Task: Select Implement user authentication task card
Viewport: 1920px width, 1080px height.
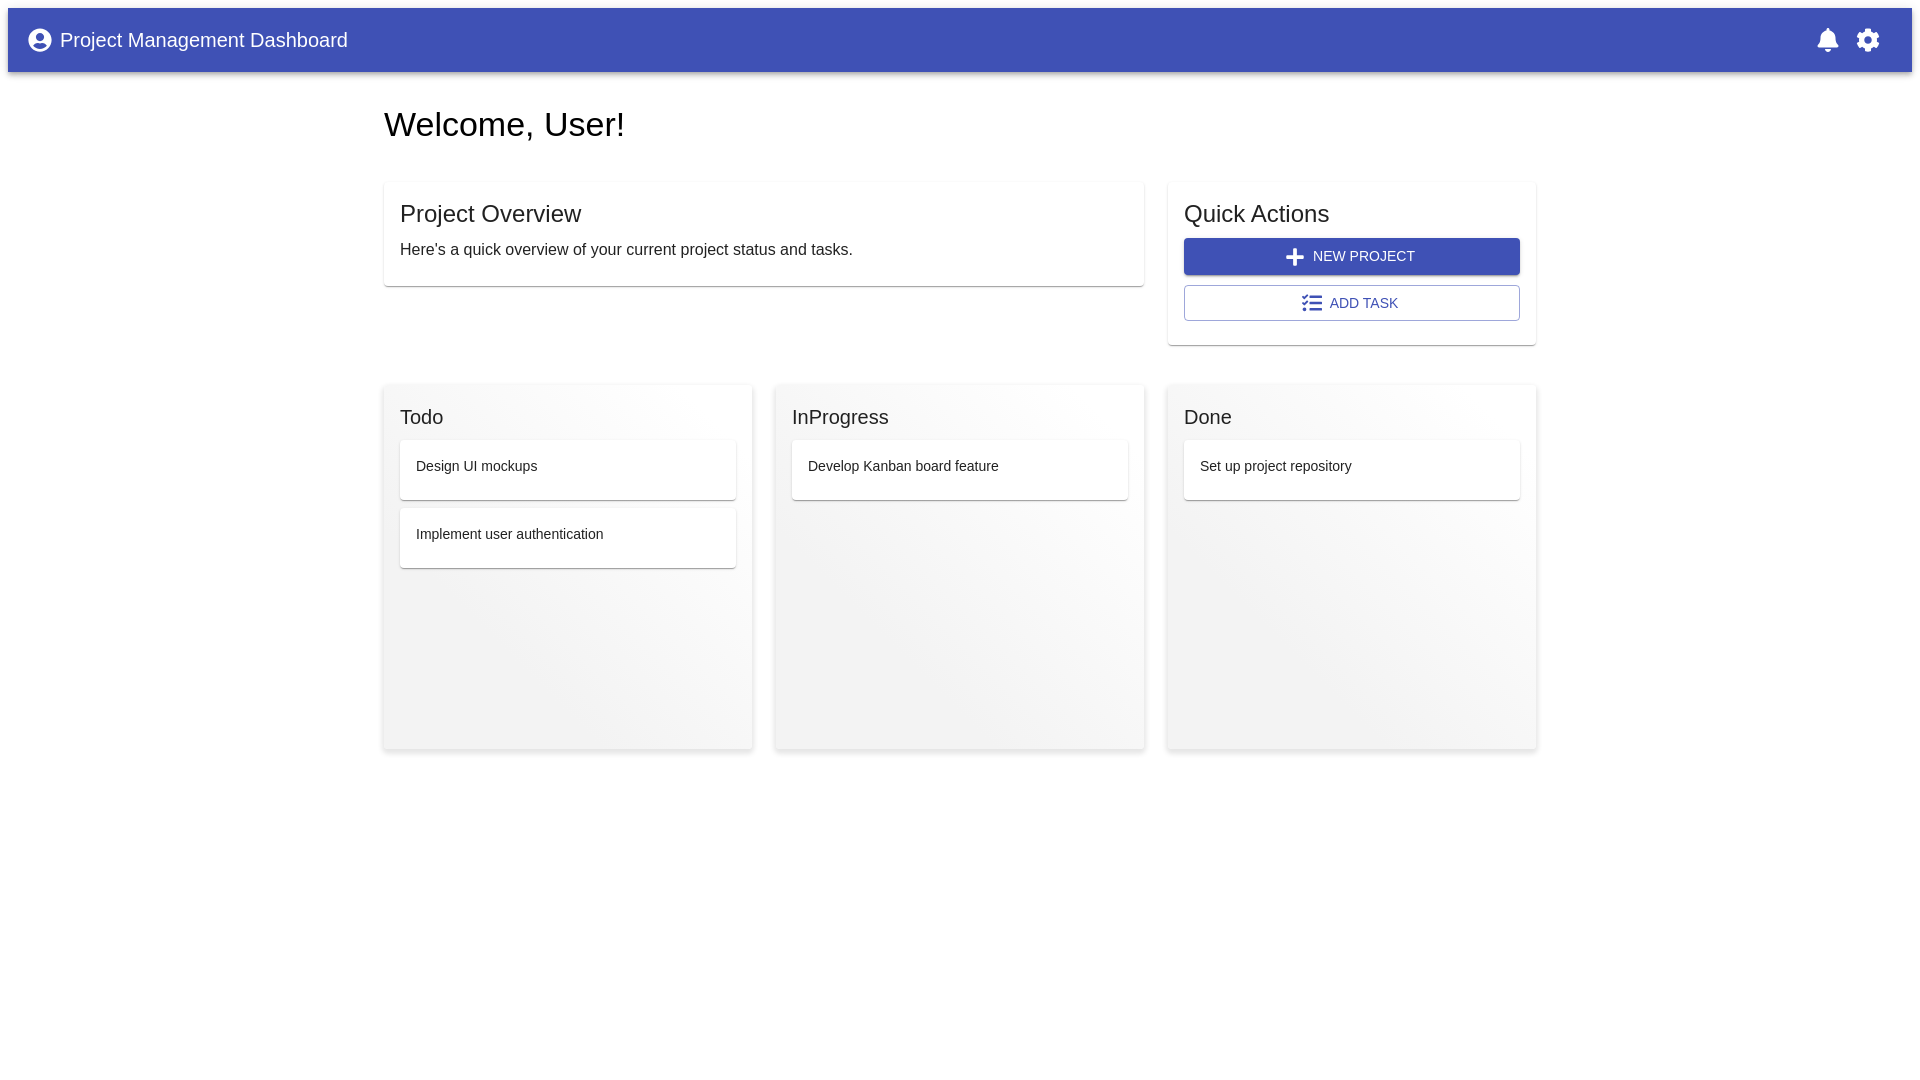Action: (x=567, y=537)
